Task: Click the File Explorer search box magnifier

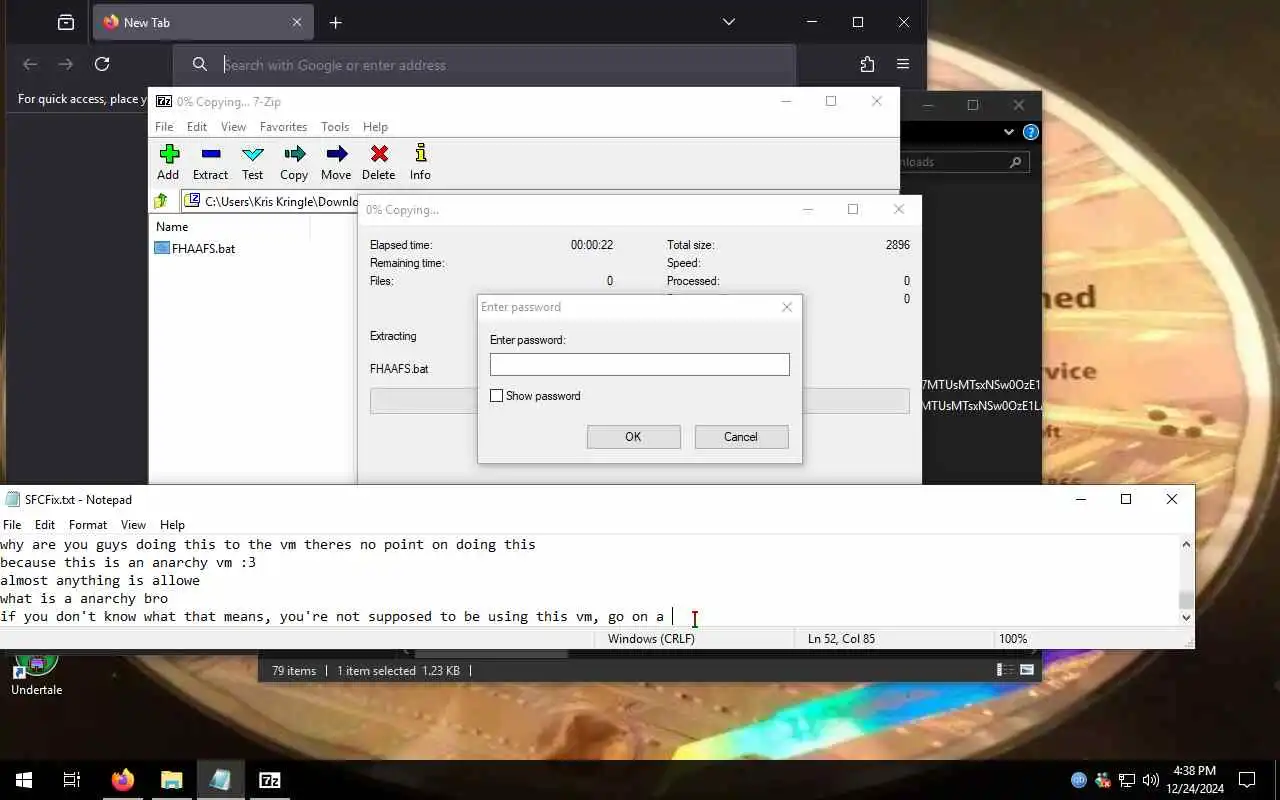Action: tap(1015, 162)
